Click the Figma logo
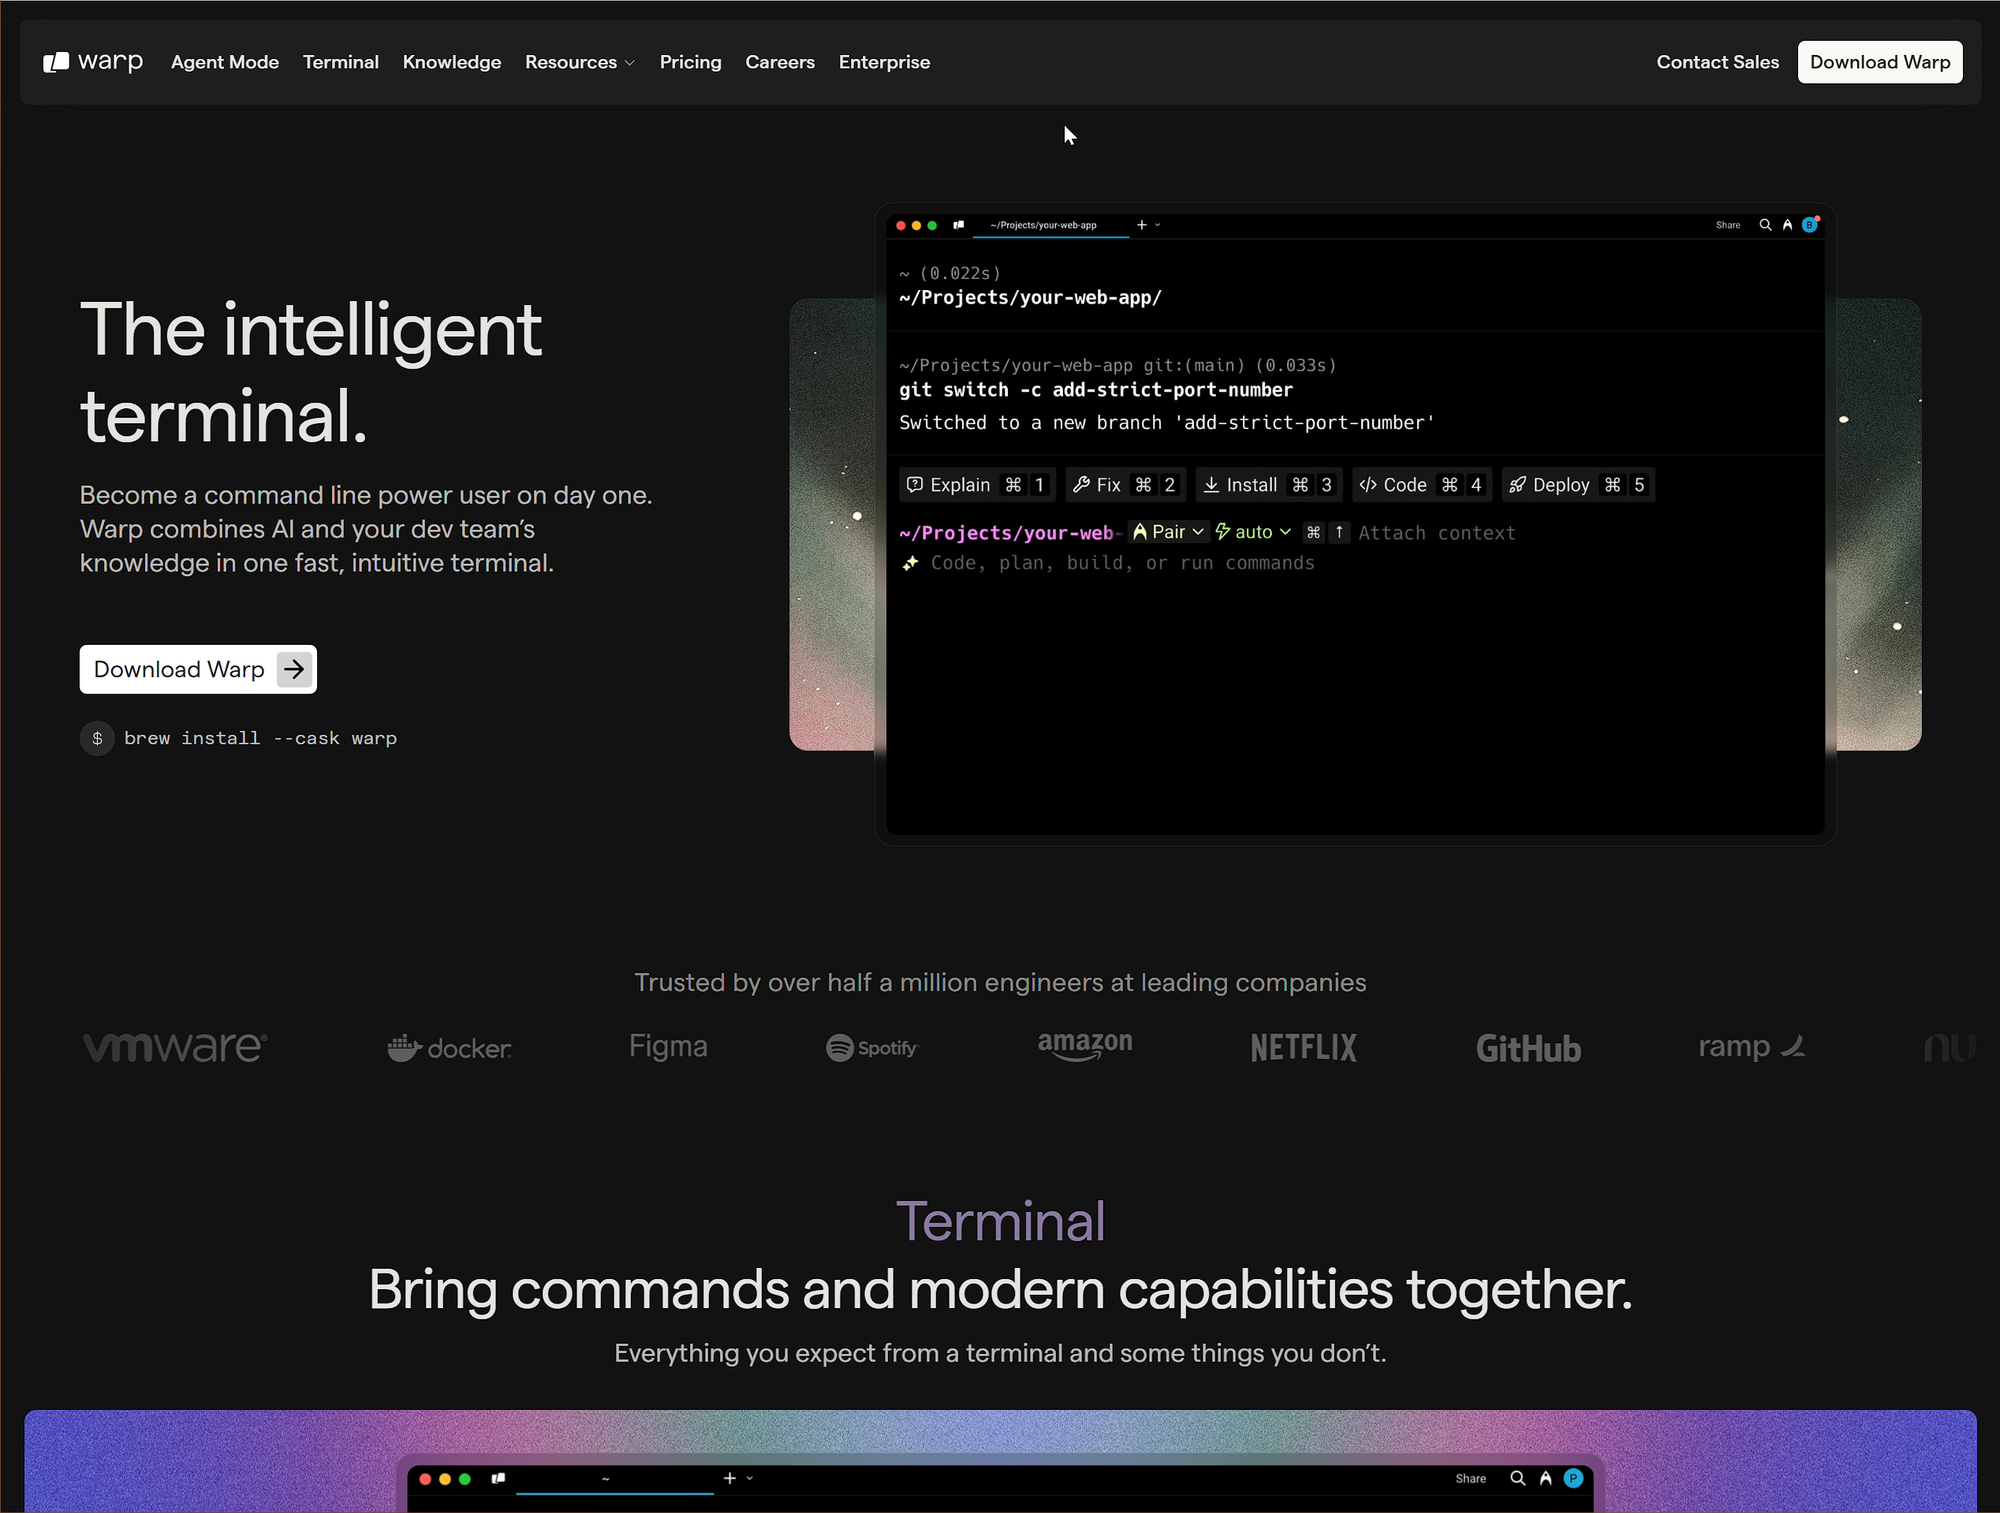 [x=668, y=1046]
